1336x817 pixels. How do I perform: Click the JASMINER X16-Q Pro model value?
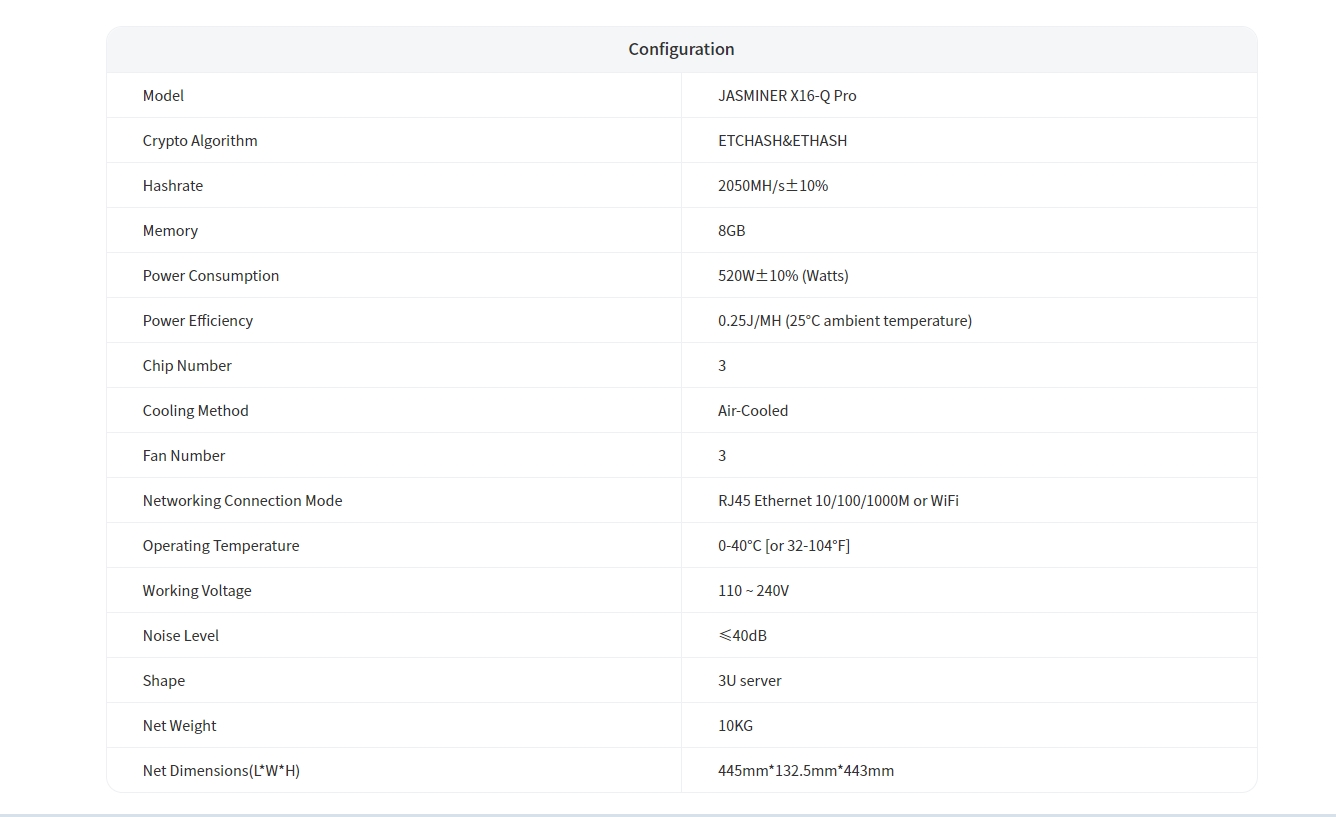point(787,96)
